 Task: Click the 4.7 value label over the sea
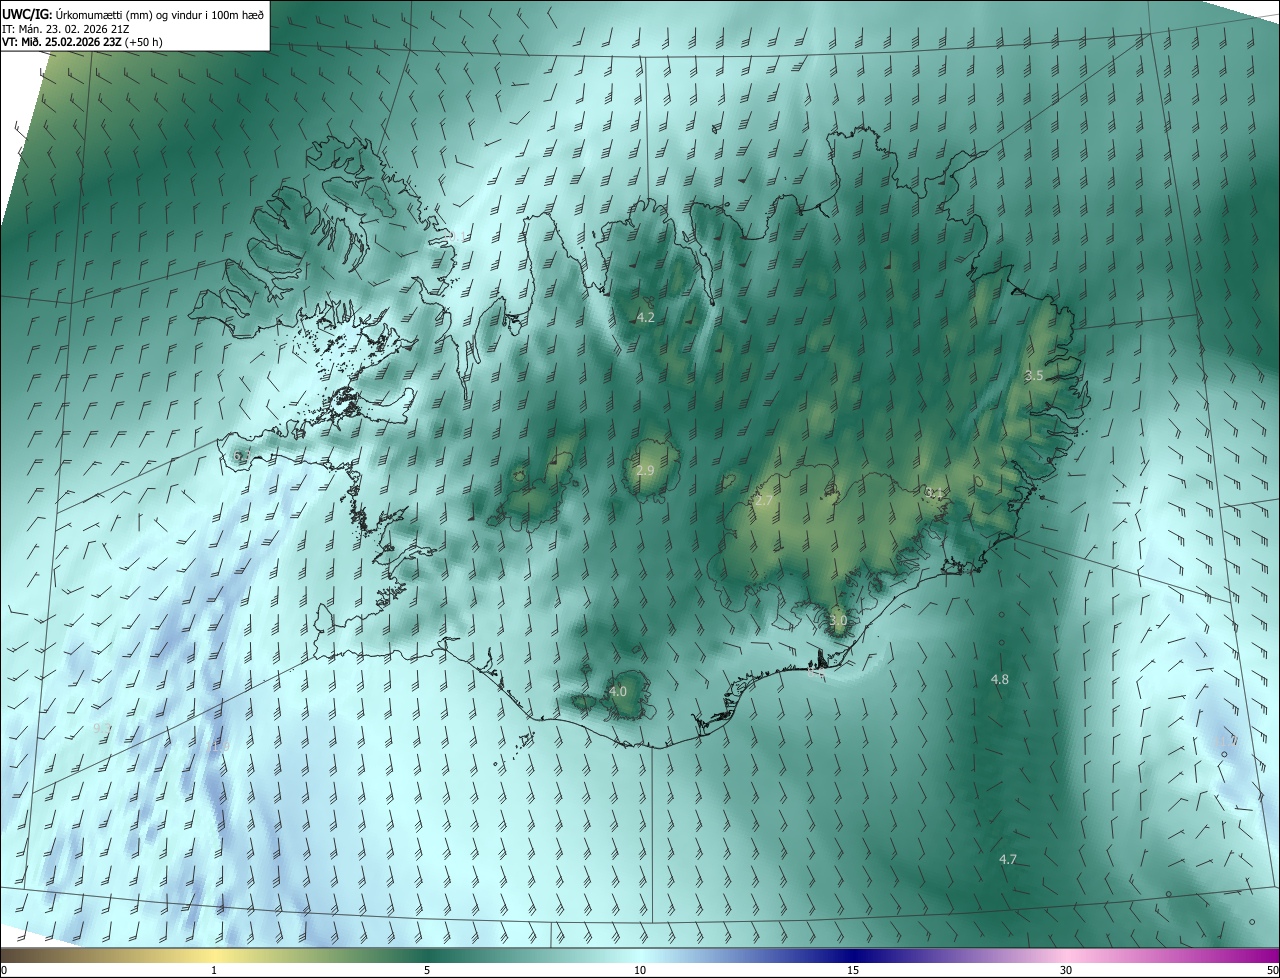pos(1008,859)
